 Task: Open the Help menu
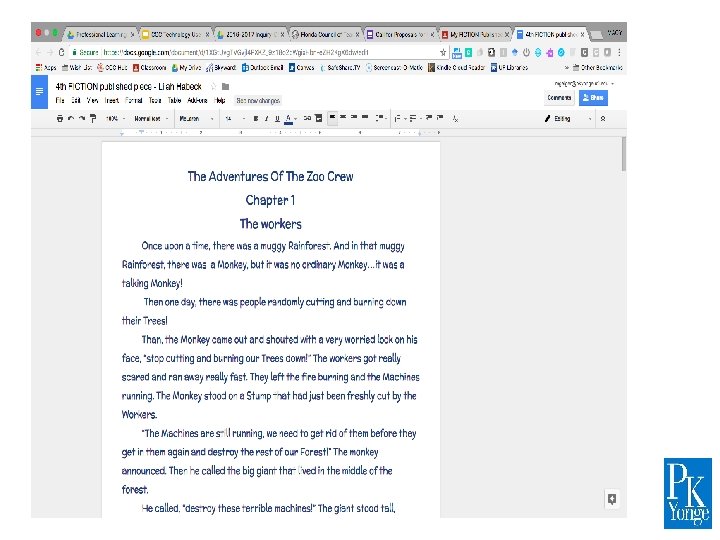[x=220, y=101]
